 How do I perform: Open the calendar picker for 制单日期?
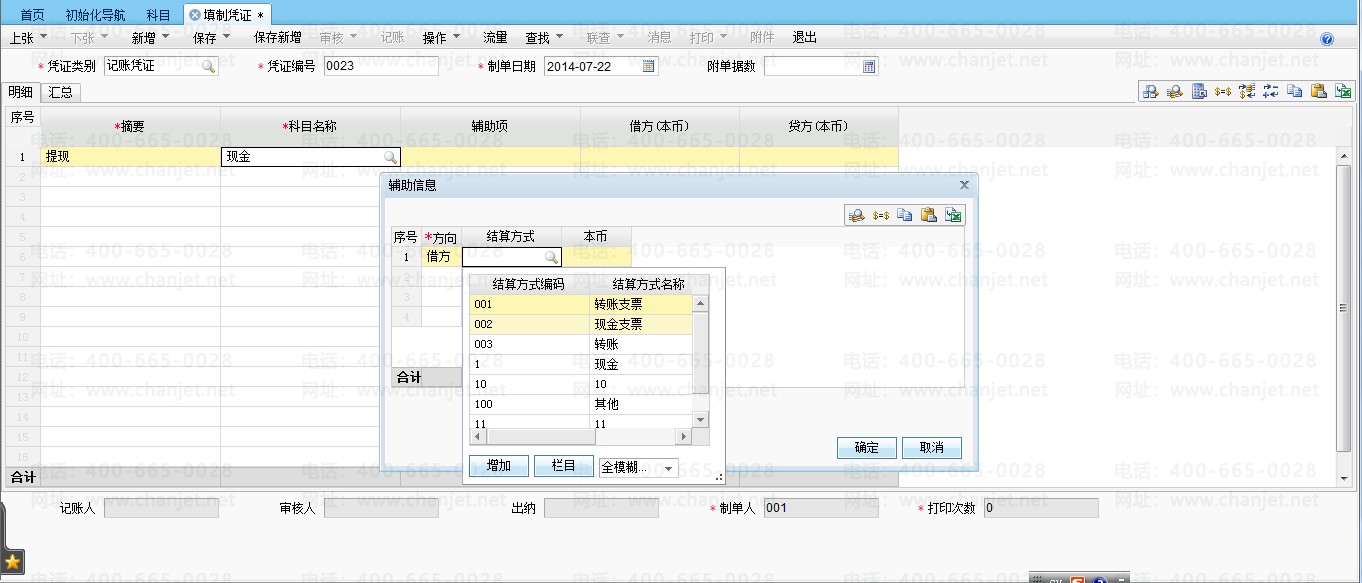coord(648,66)
